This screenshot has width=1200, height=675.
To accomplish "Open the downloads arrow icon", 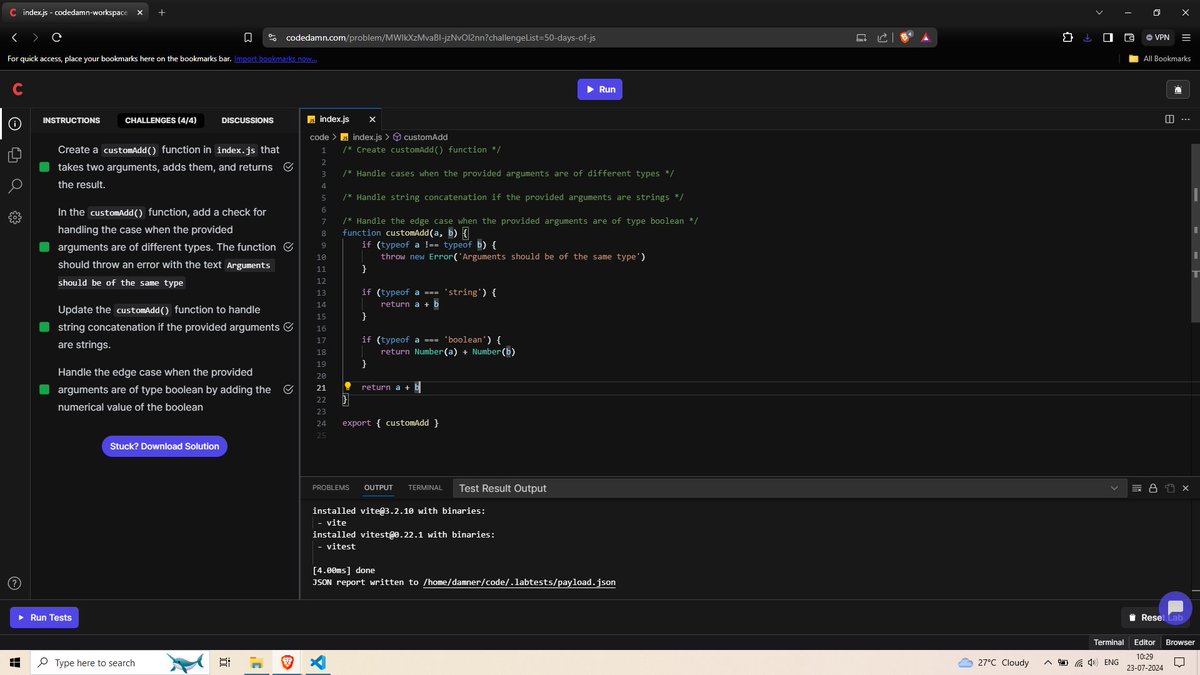I will (1087, 37).
